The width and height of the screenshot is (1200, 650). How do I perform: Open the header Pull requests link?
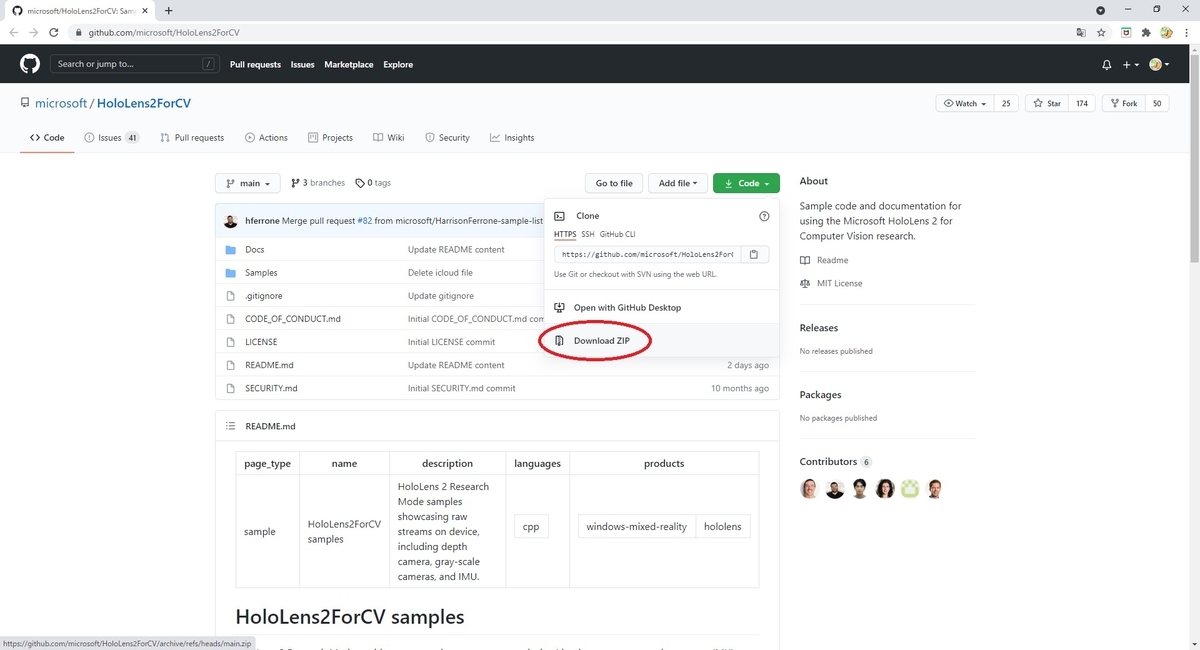click(x=255, y=65)
